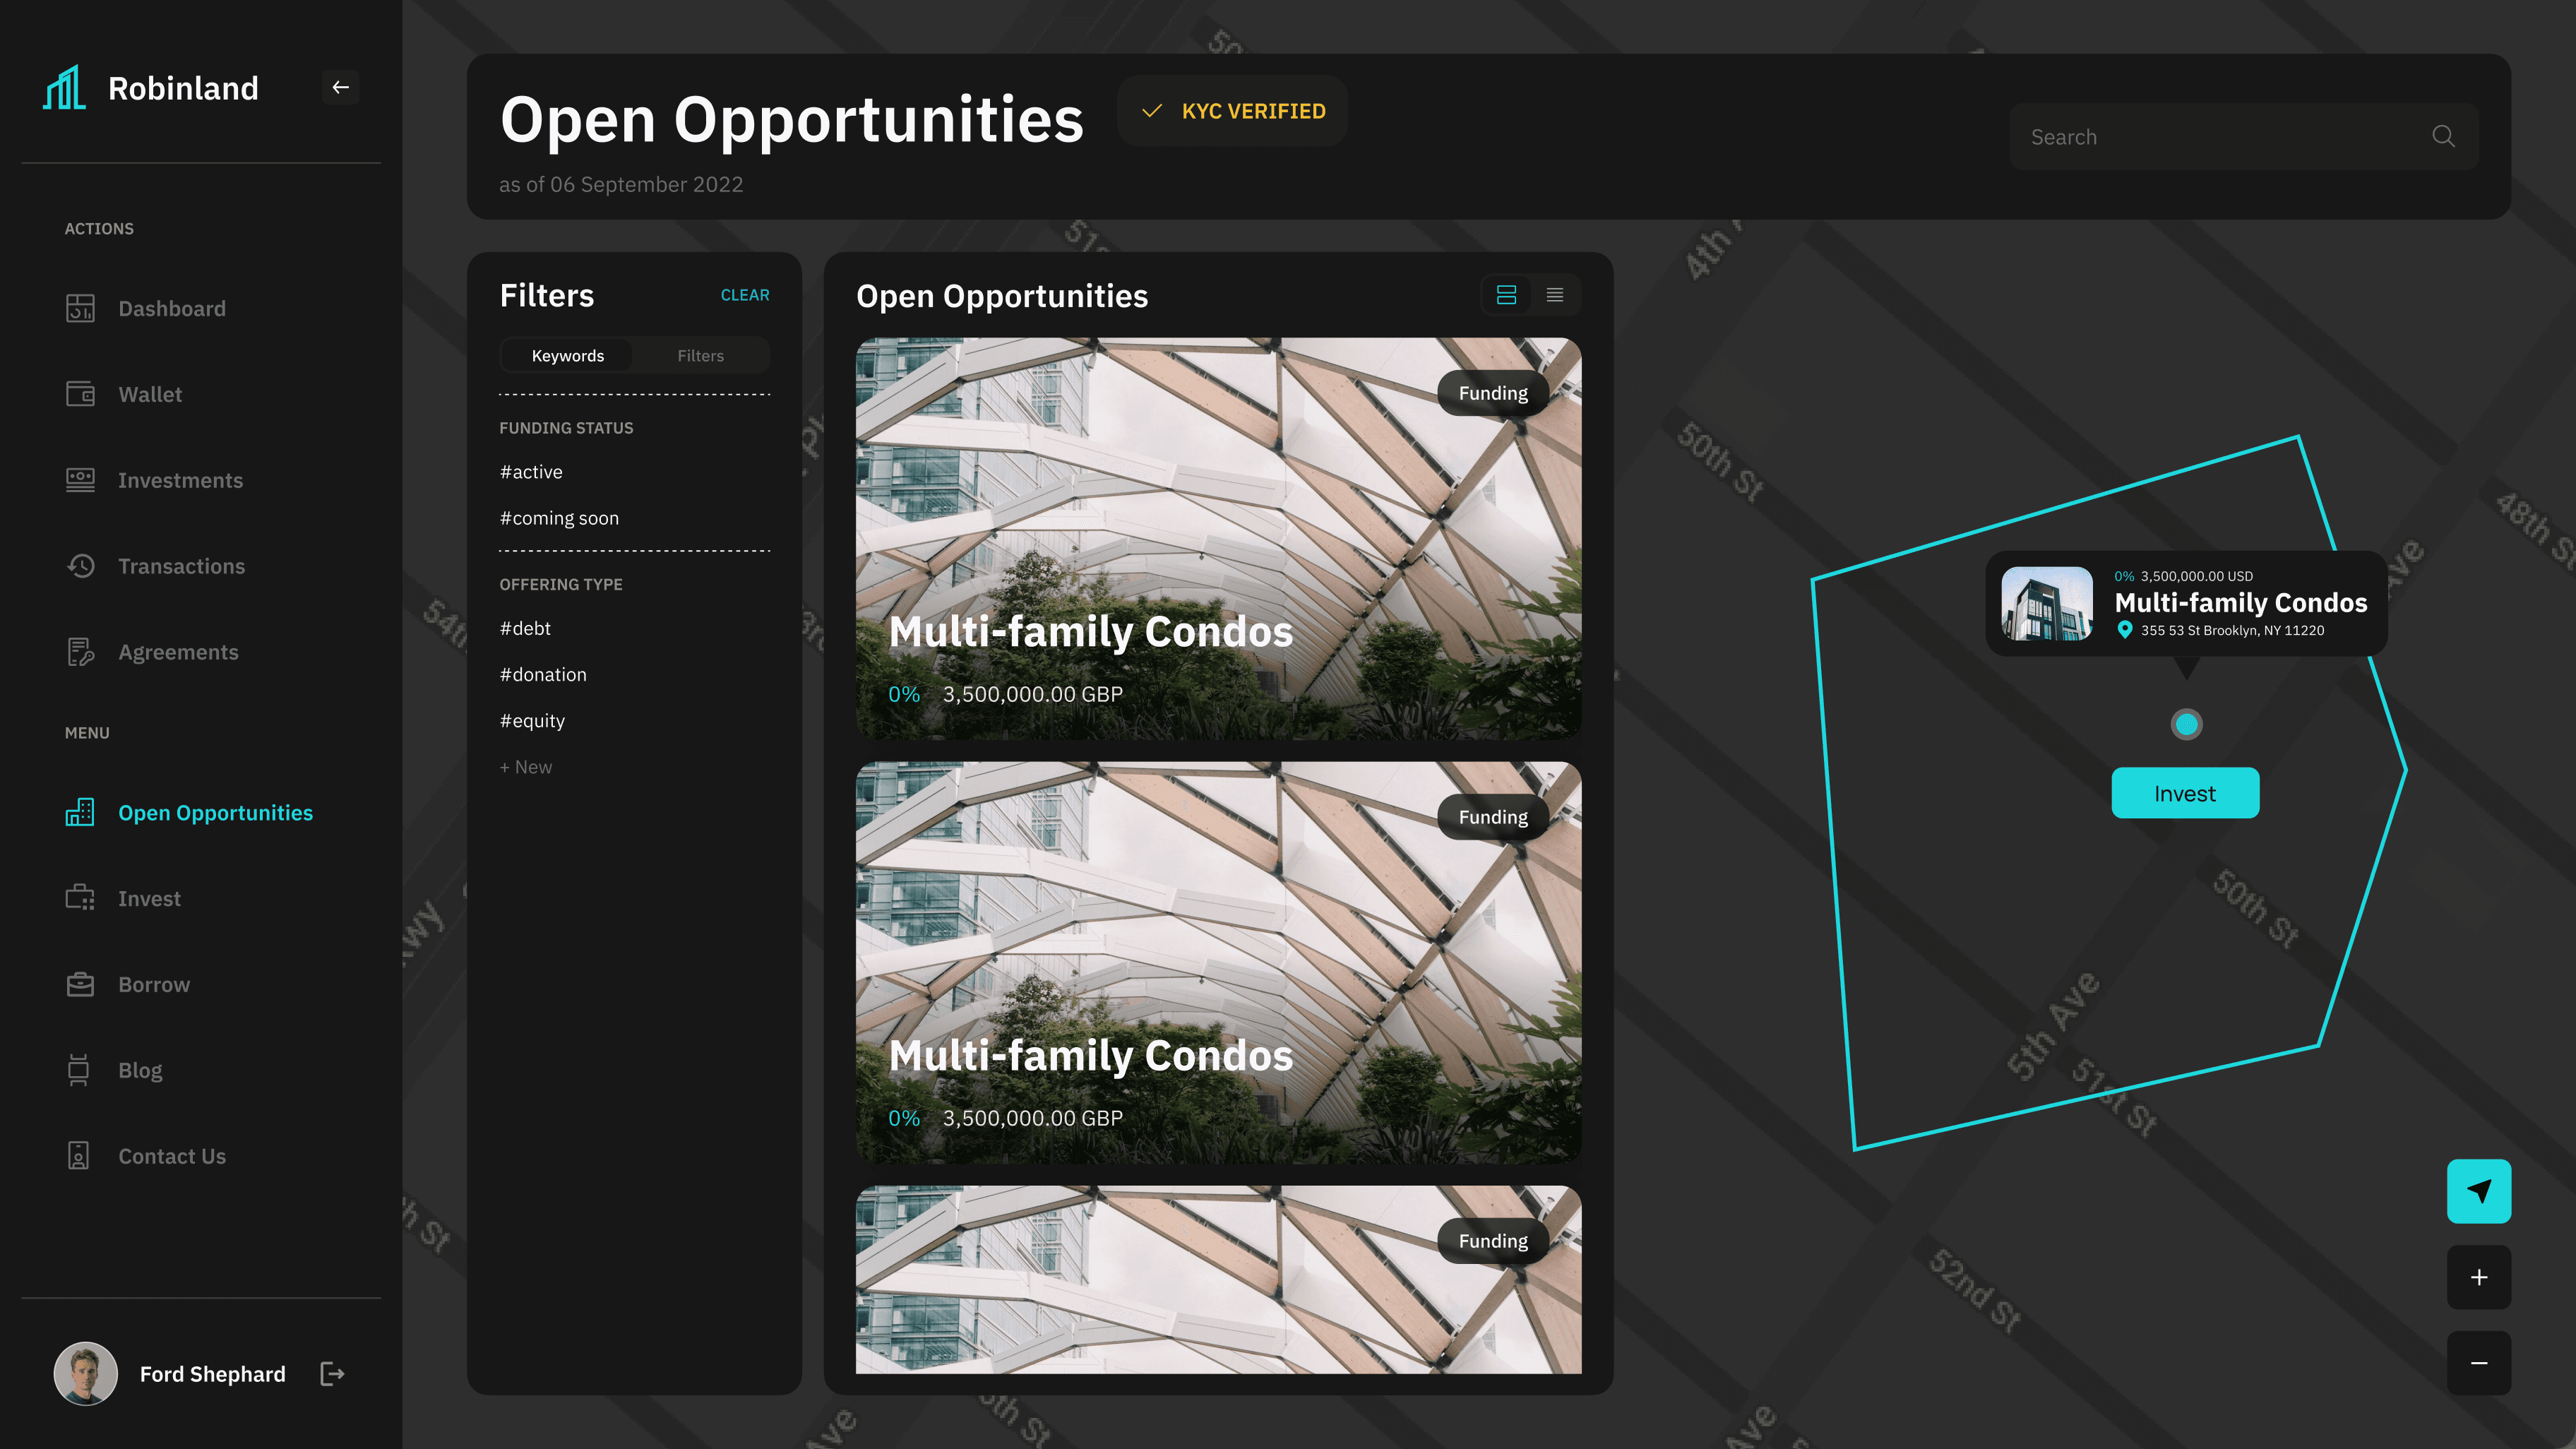
Task: Toggle the #equity offering type keyword
Action: click(532, 721)
